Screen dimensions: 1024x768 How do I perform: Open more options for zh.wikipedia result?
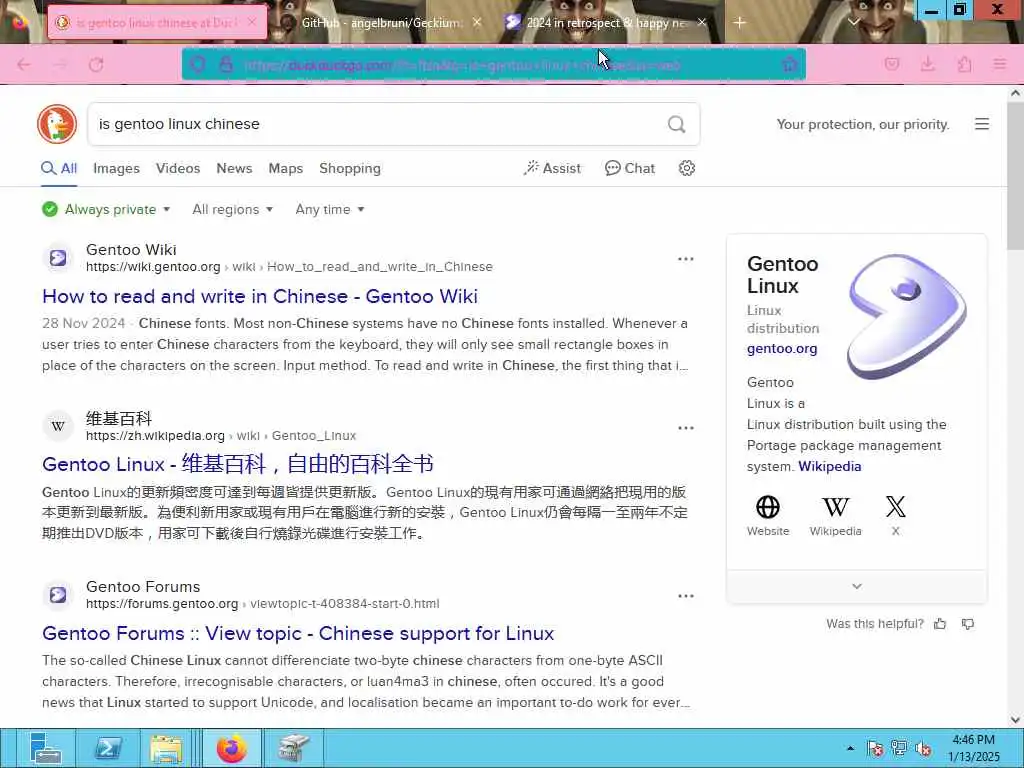click(x=686, y=428)
